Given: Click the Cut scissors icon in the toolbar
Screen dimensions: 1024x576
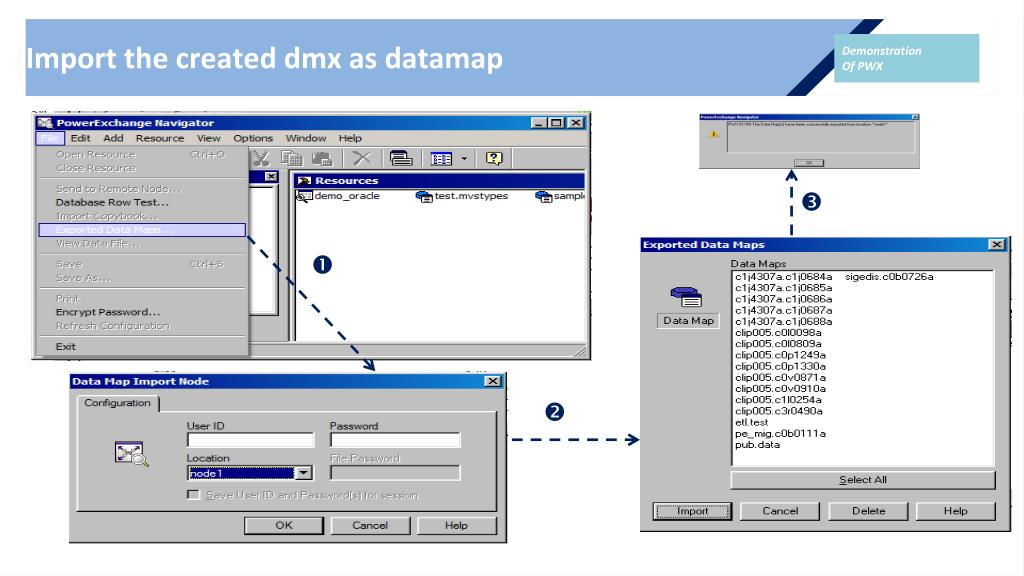Looking at the screenshot, I should [261, 158].
